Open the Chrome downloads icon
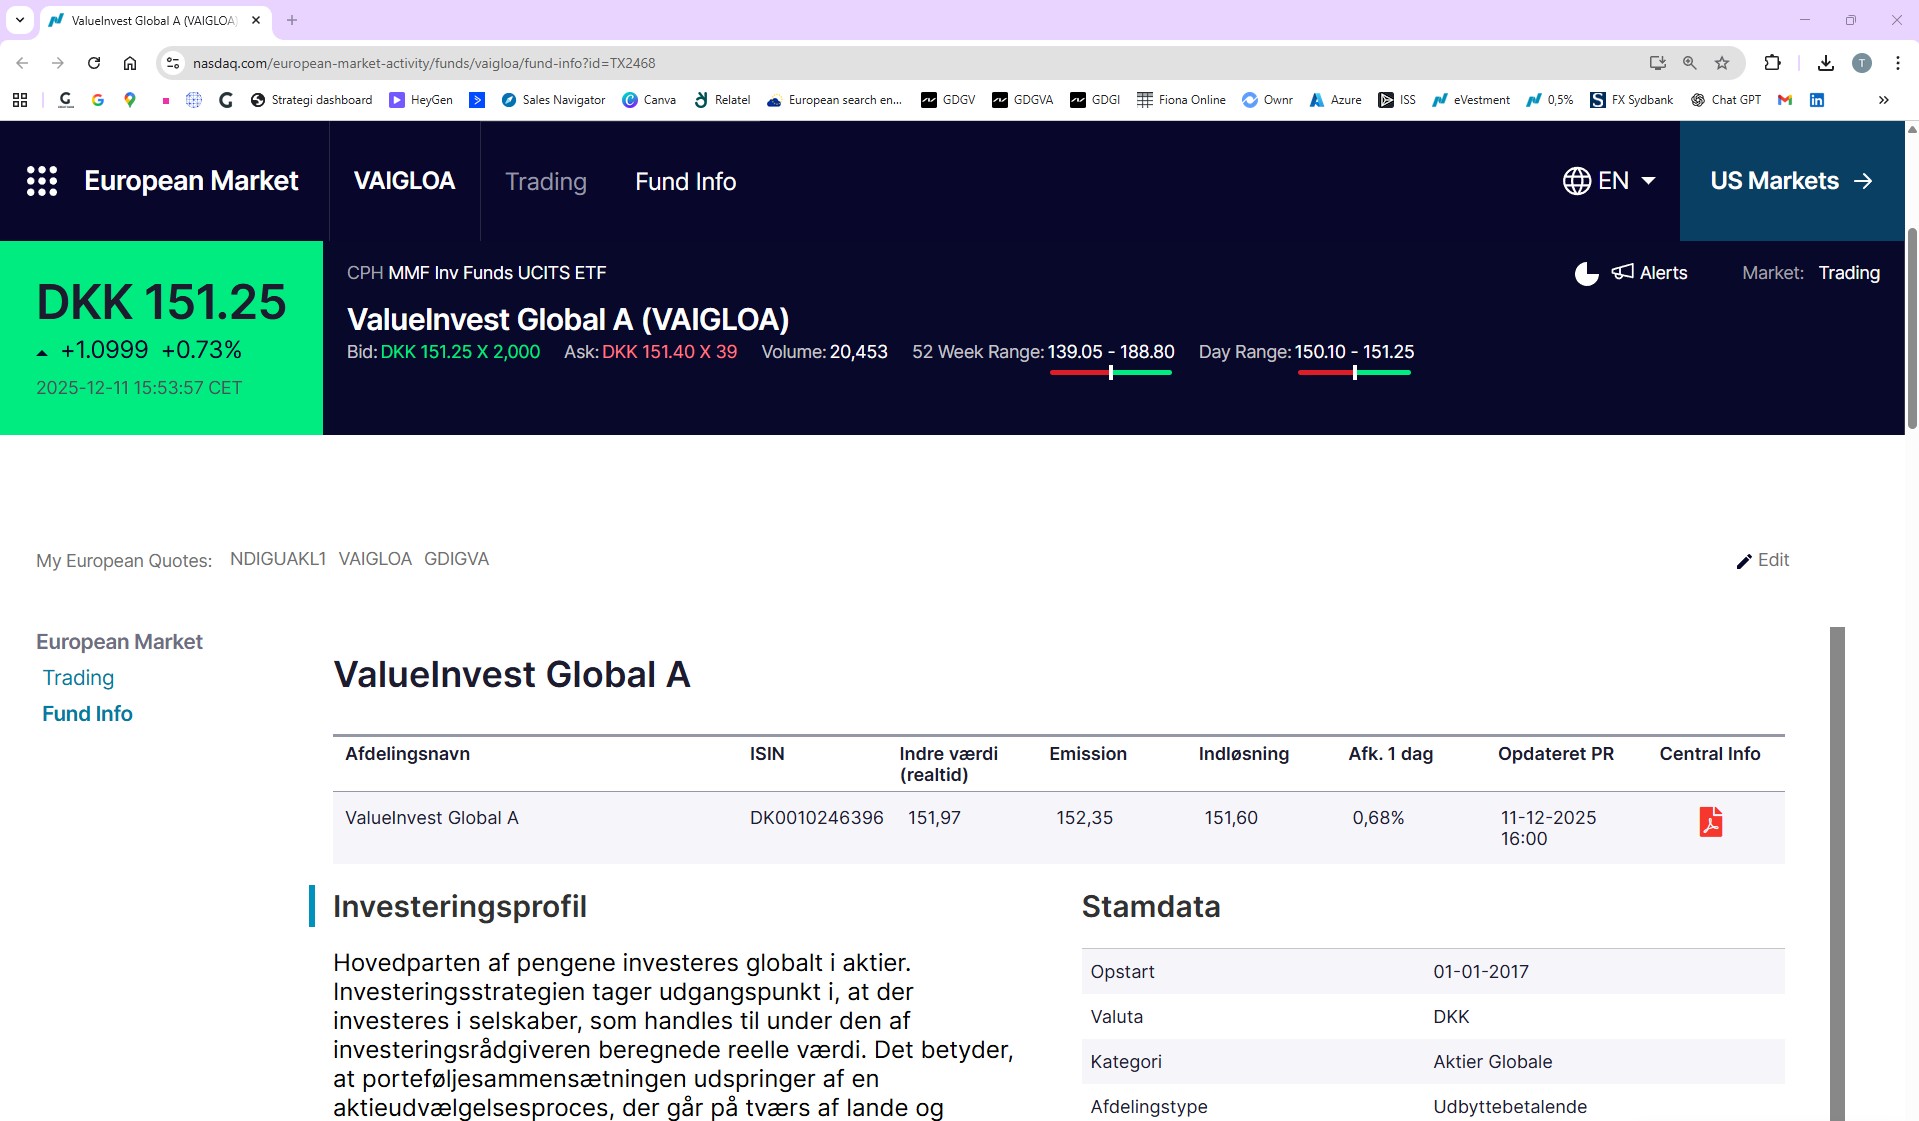 (1825, 63)
